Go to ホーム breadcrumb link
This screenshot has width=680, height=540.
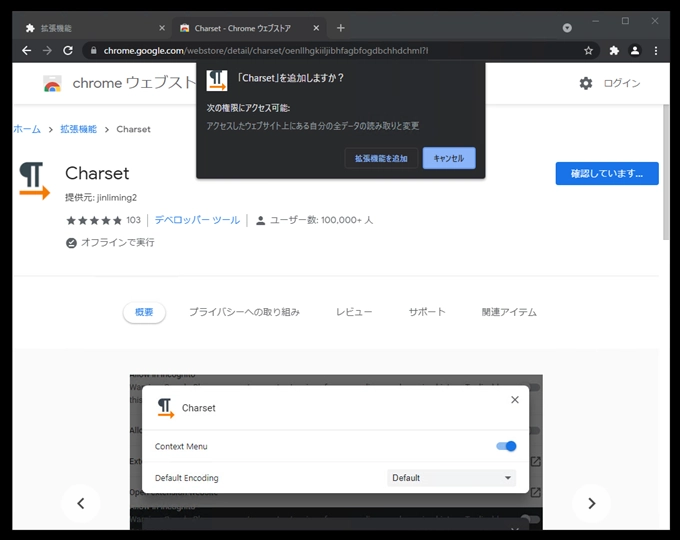click(x=27, y=129)
